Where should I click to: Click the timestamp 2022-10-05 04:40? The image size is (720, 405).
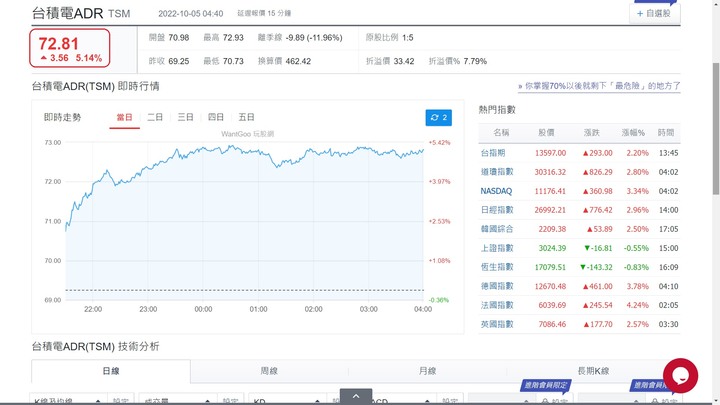click(x=191, y=14)
